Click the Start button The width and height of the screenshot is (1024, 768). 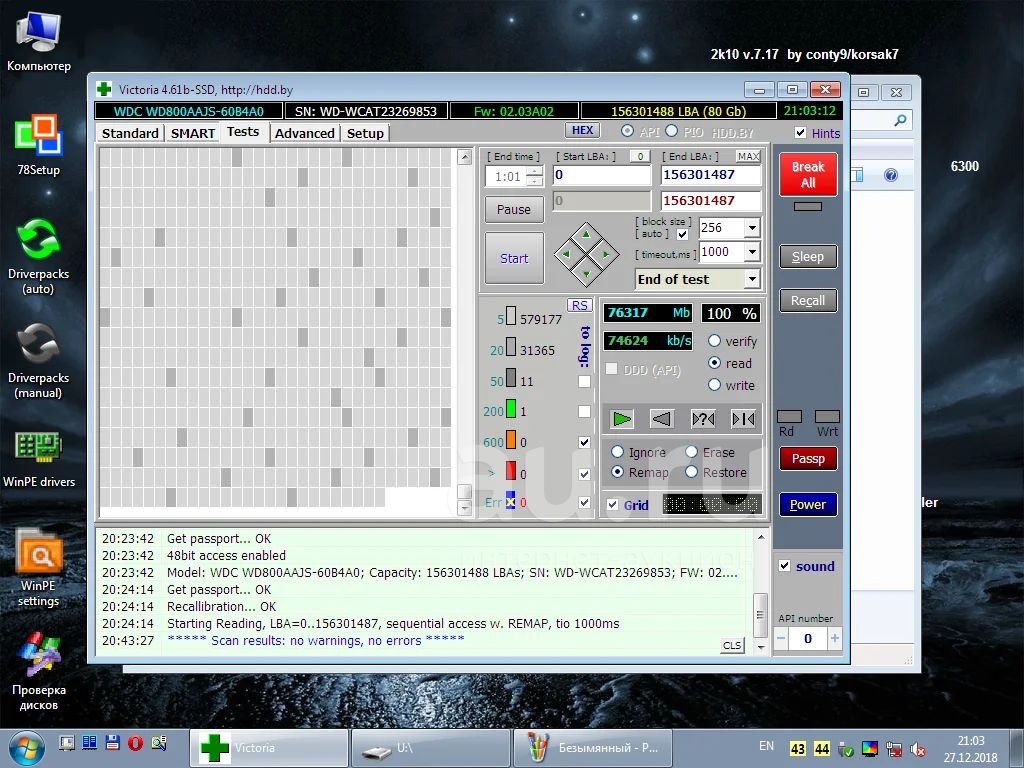(514, 258)
